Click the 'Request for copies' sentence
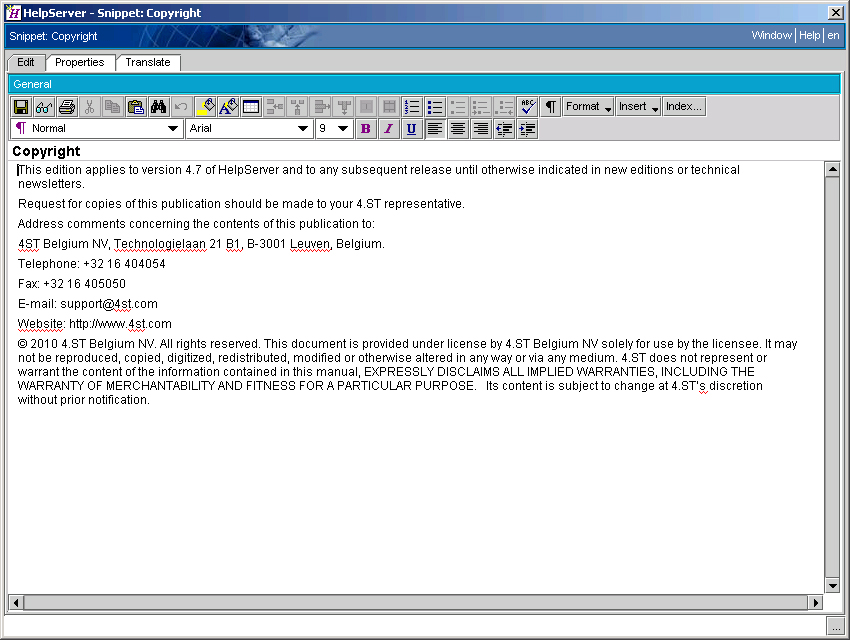Viewport: 850px width, 640px height. tap(241, 204)
